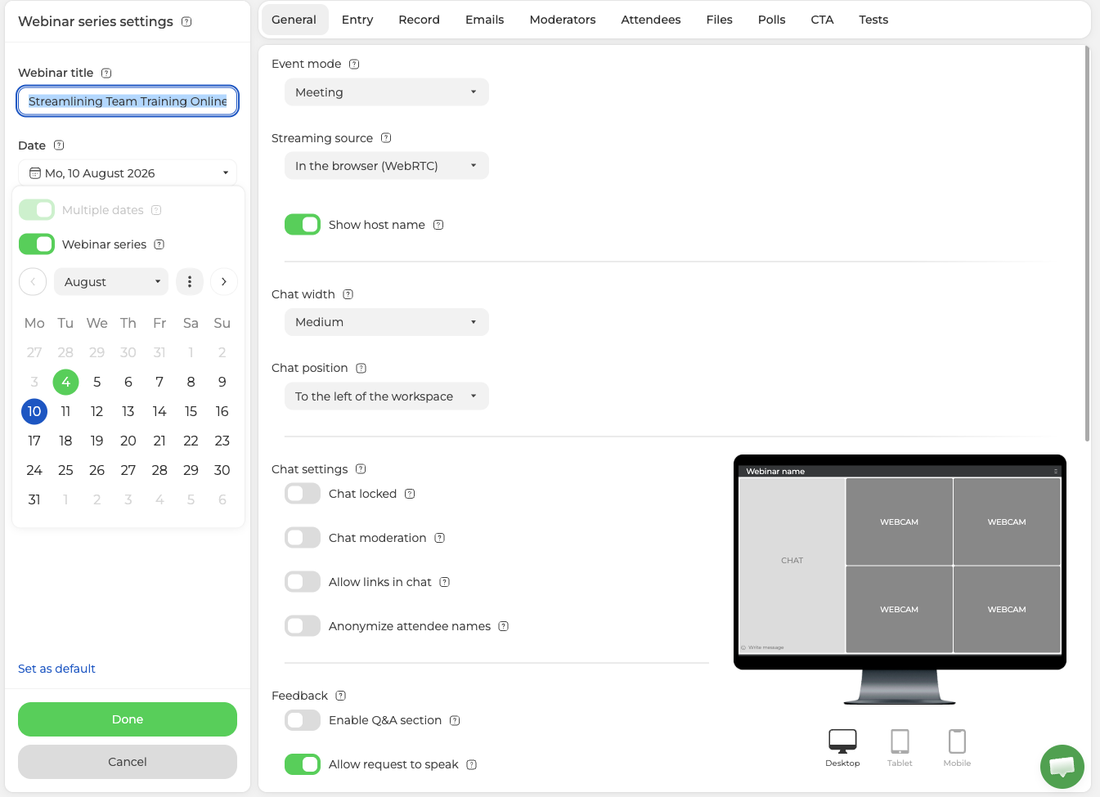Enable the Chat locked switch
This screenshot has width=1100, height=797.
(x=302, y=494)
